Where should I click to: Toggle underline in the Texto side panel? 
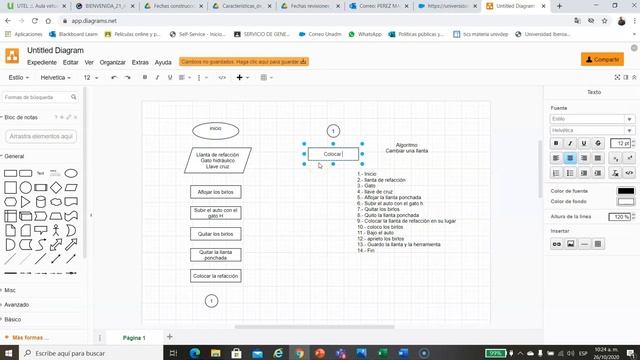pos(584,143)
